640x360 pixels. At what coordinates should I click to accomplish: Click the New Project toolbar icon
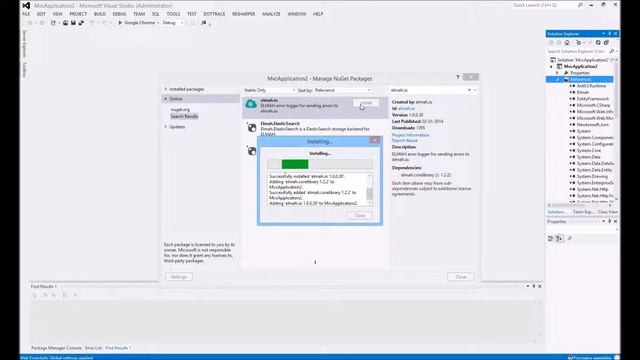pos(53,23)
